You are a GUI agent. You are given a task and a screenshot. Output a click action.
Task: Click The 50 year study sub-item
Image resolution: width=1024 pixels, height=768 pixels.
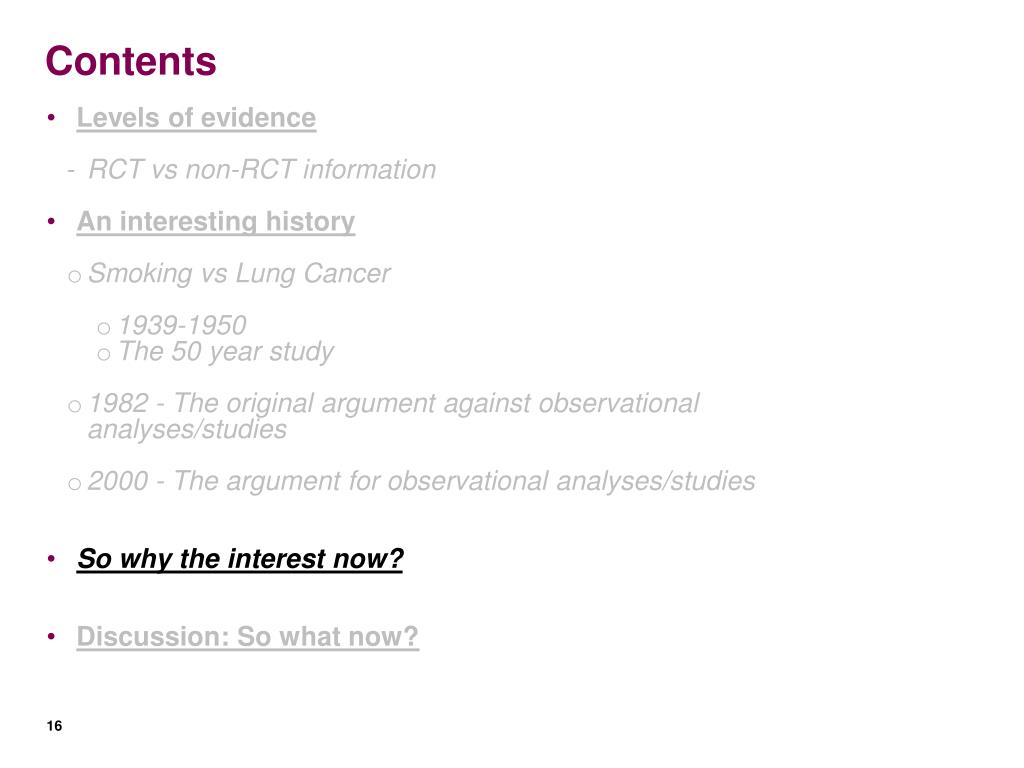pos(226,352)
